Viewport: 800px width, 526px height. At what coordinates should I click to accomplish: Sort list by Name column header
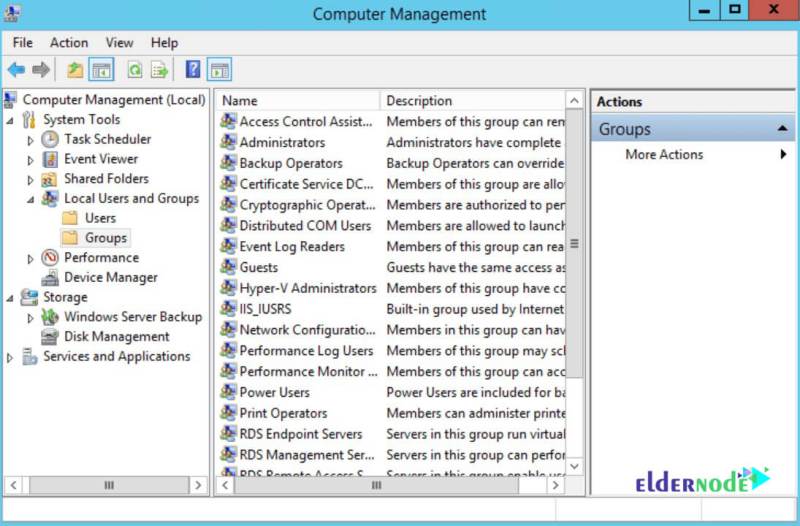(x=298, y=101)
